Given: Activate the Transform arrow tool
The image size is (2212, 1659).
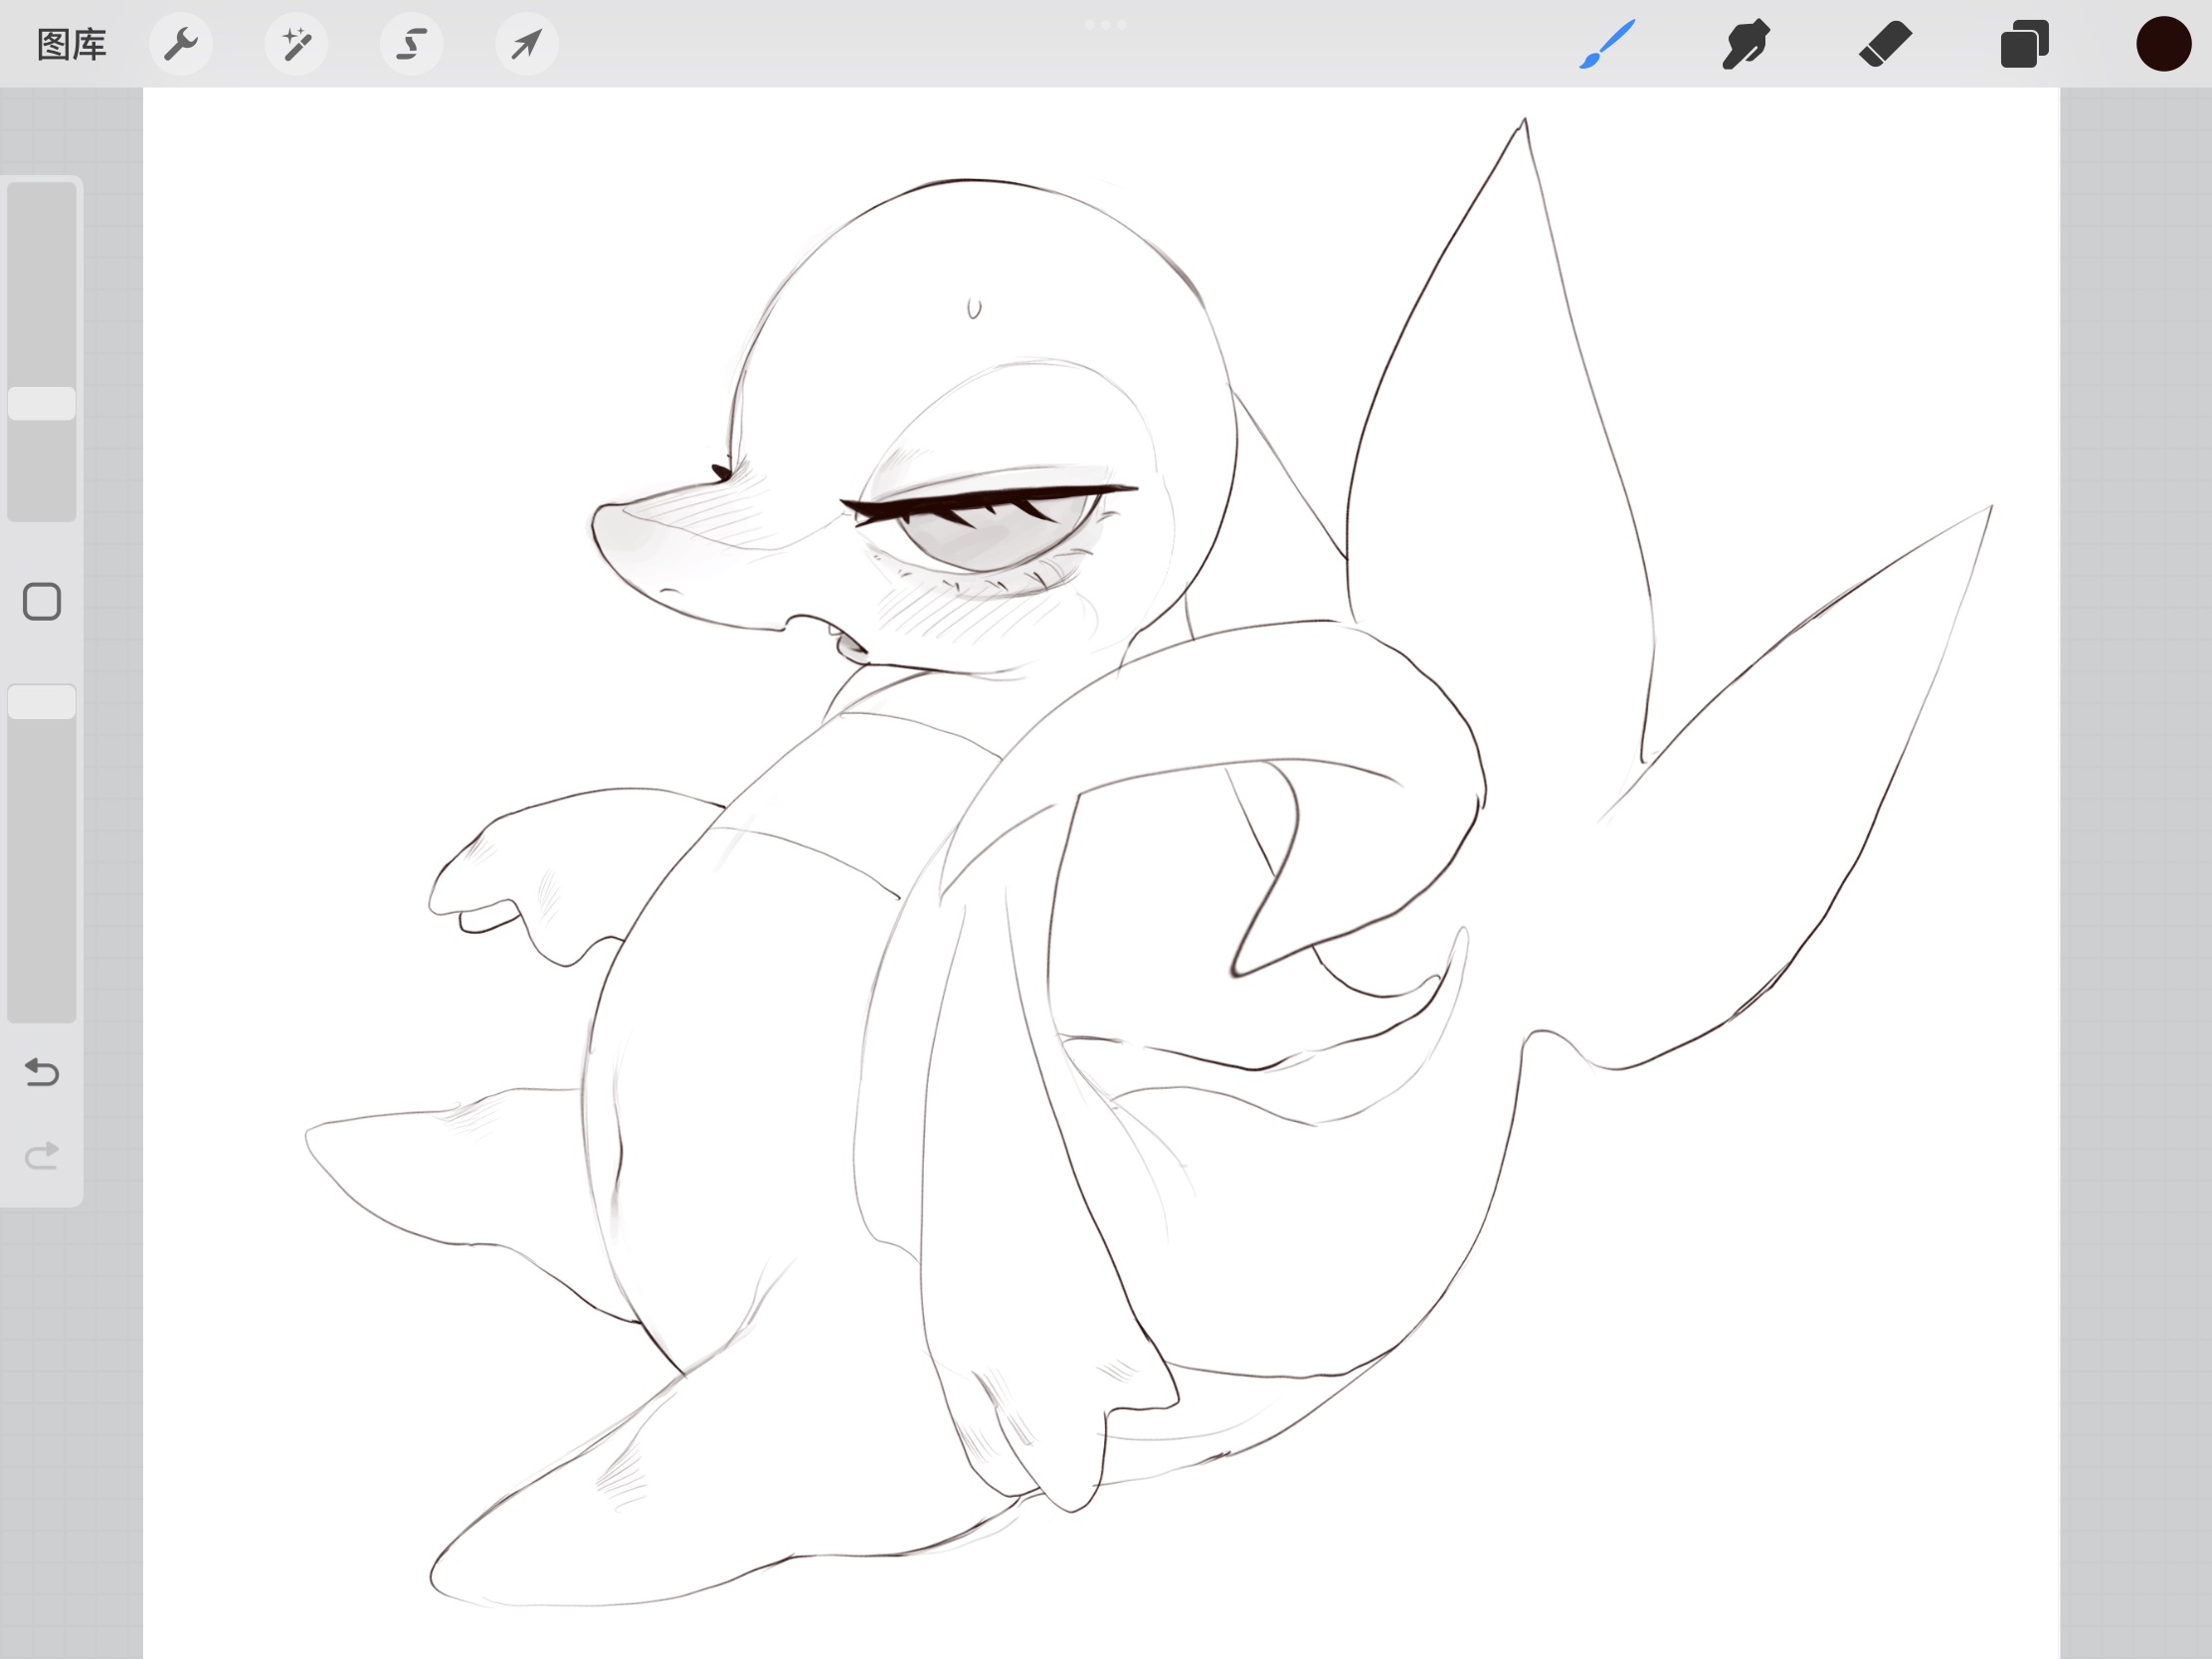Looking at the screenshot, I should pos(526,44).
